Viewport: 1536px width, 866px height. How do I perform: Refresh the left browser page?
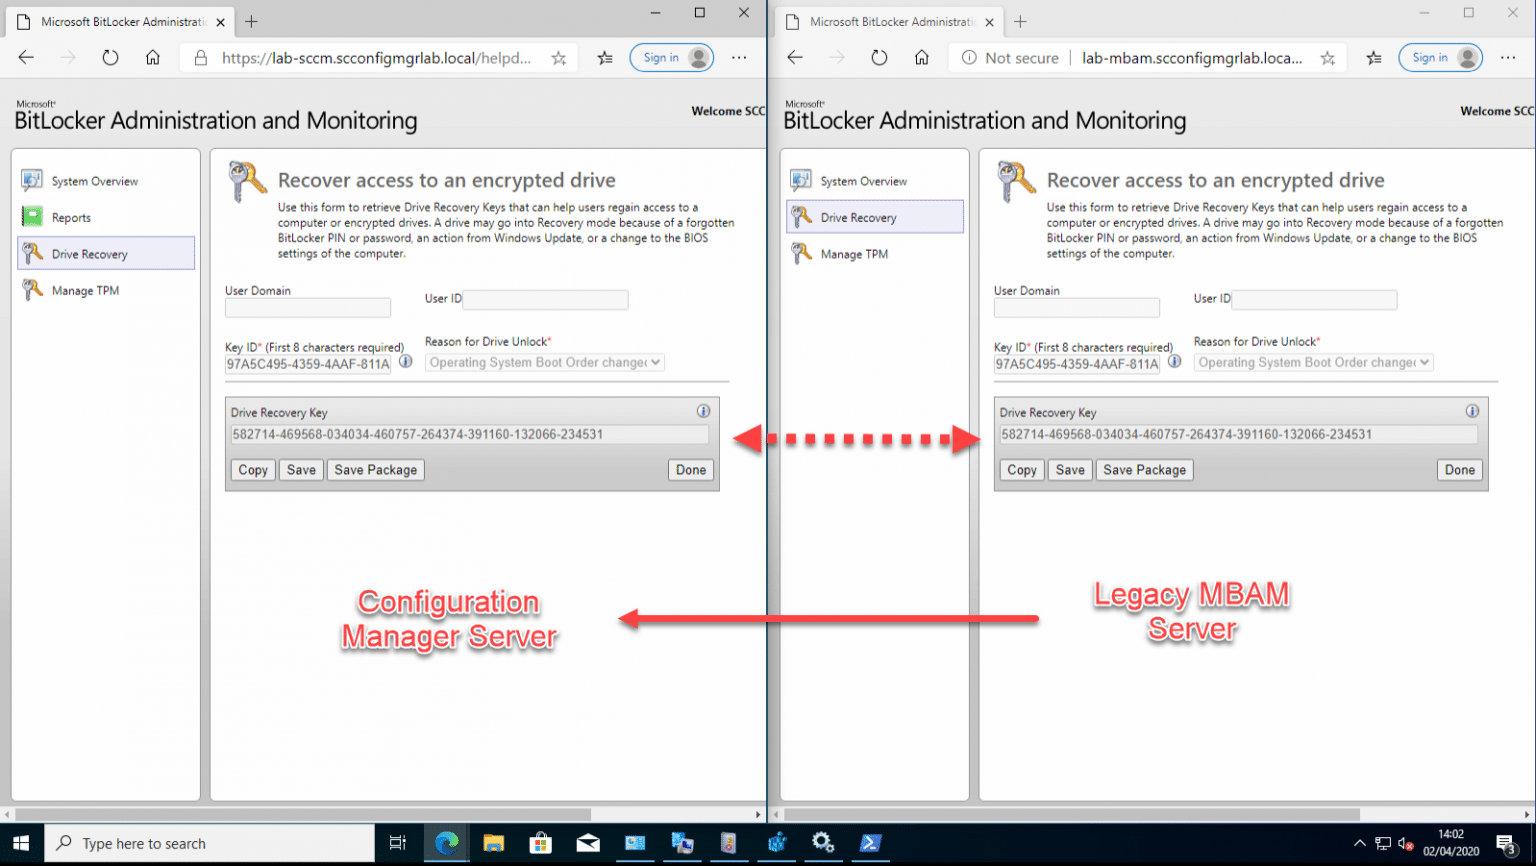[110, 57]
